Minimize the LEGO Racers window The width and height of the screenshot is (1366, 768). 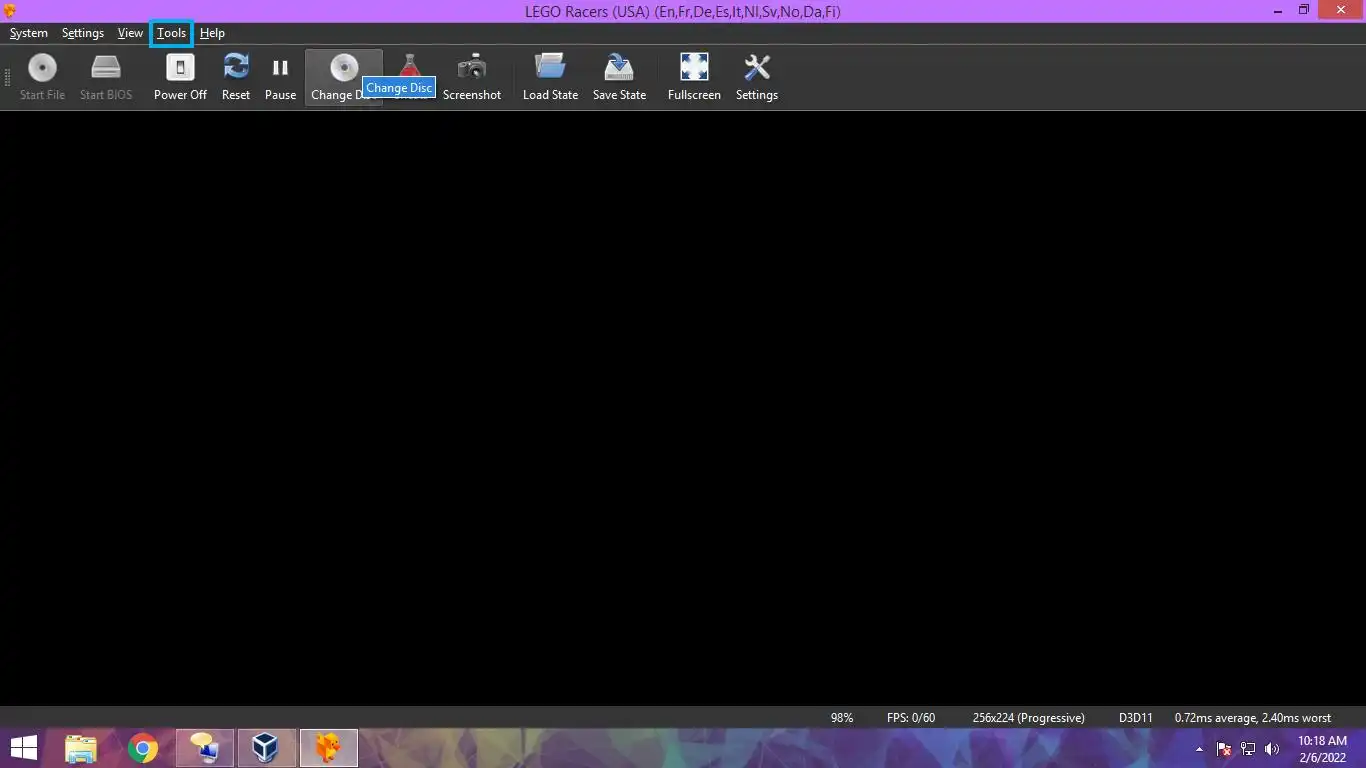point(1279,10)
